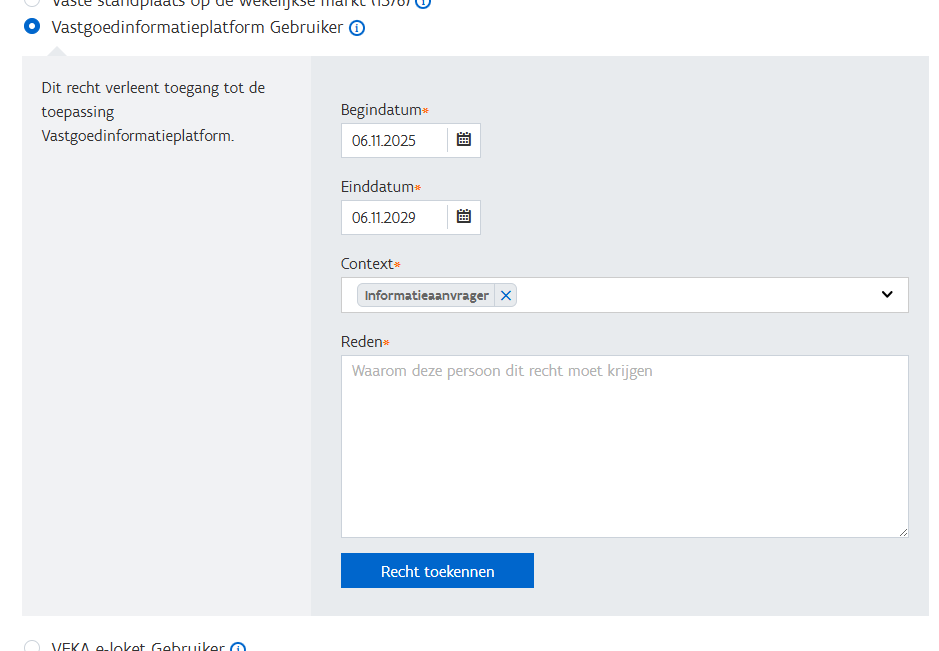Viewport: 939px width, 651px height.
Task: Click the VEKA e-loket Gebruiker label
Action: click(138, 647)
